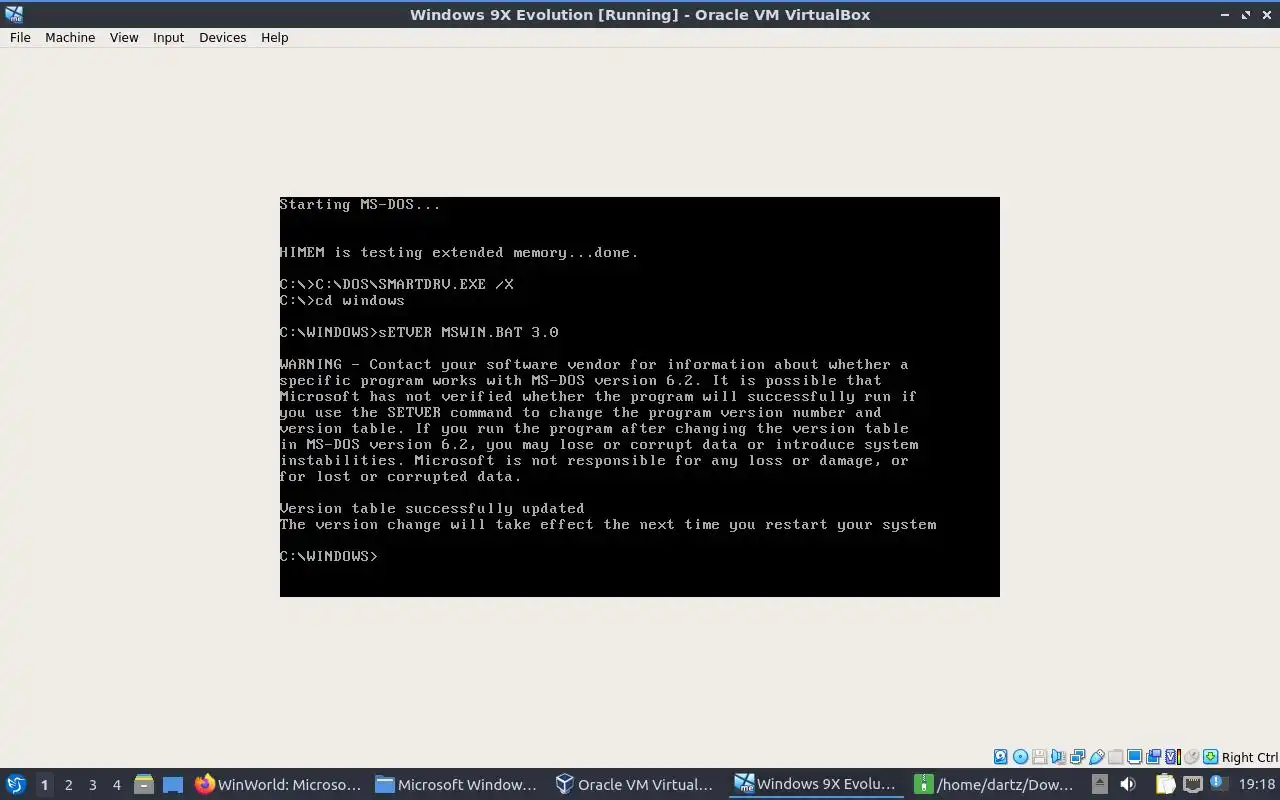Screen dimensions: 1280x800
Task: Click the removable media eject tray icon
Action: coord(1100,784)
